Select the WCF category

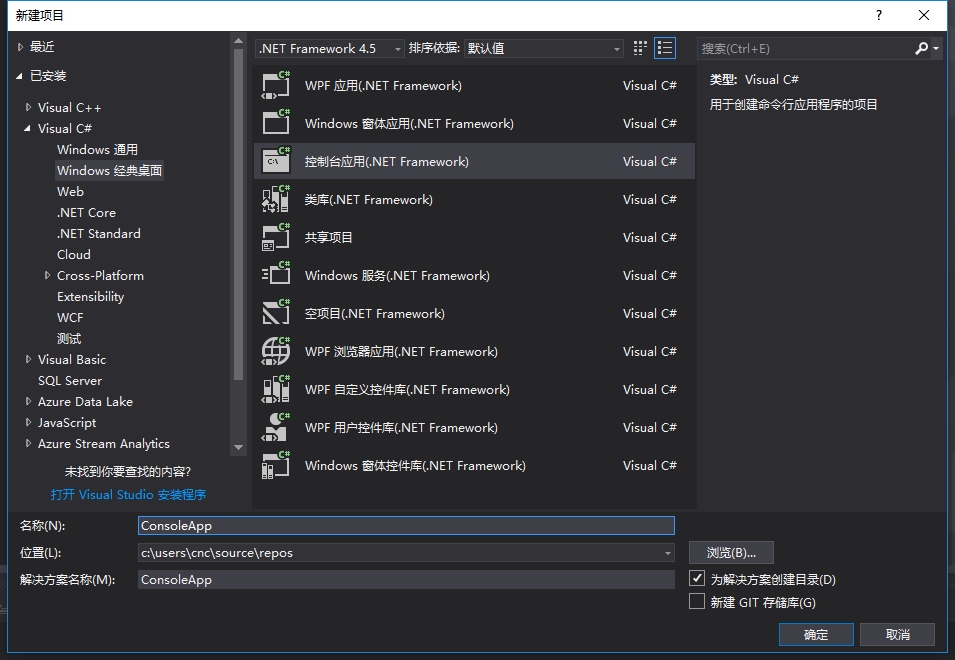pos(70,317)
